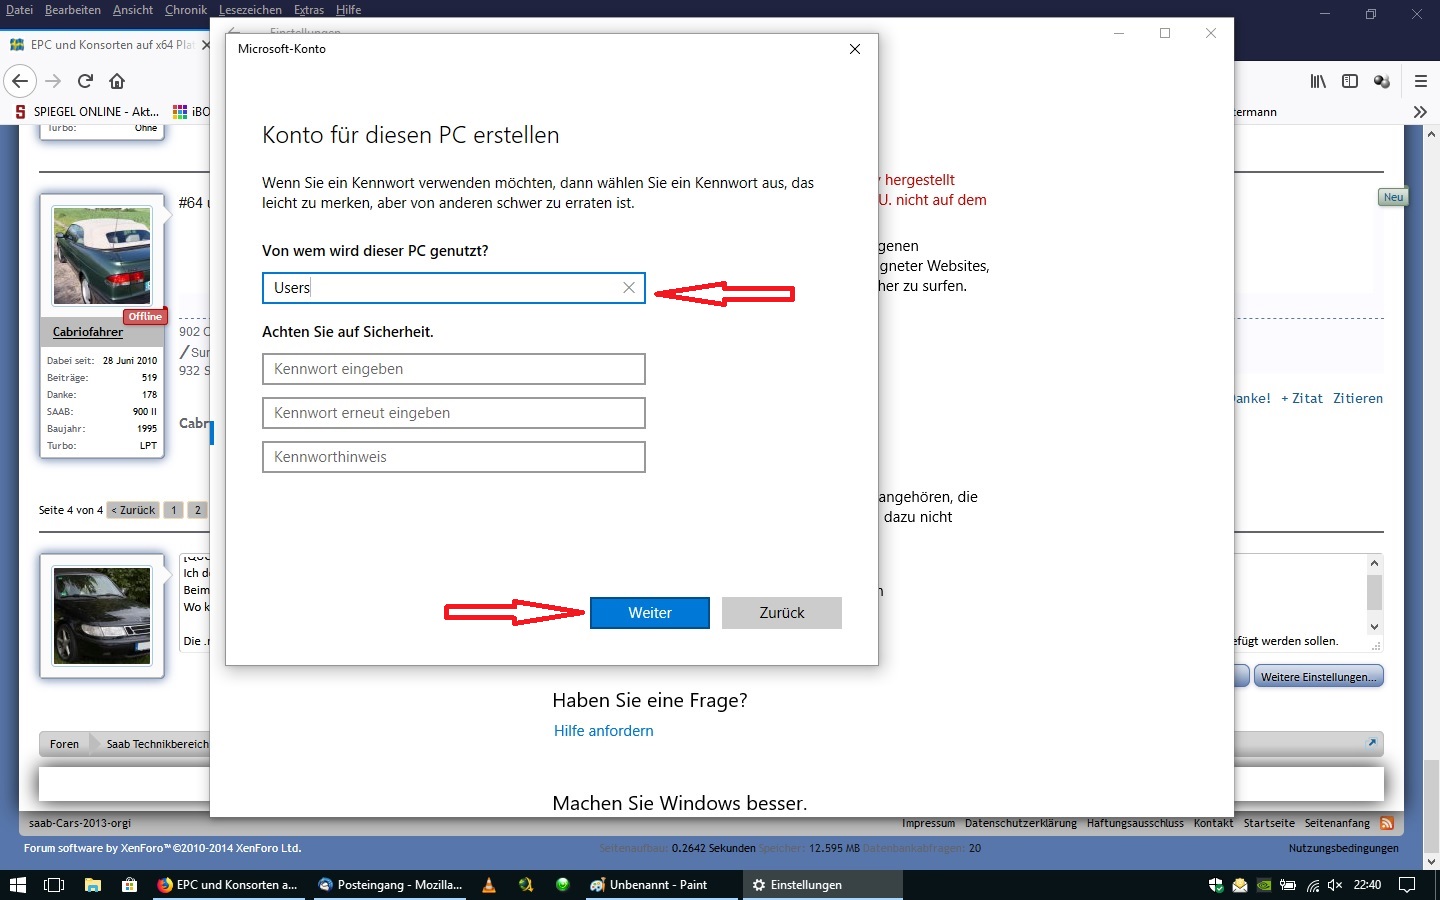Click the black car avatar thumbnail
This screenshot has height=900, width=1440.
click(102, 615)
